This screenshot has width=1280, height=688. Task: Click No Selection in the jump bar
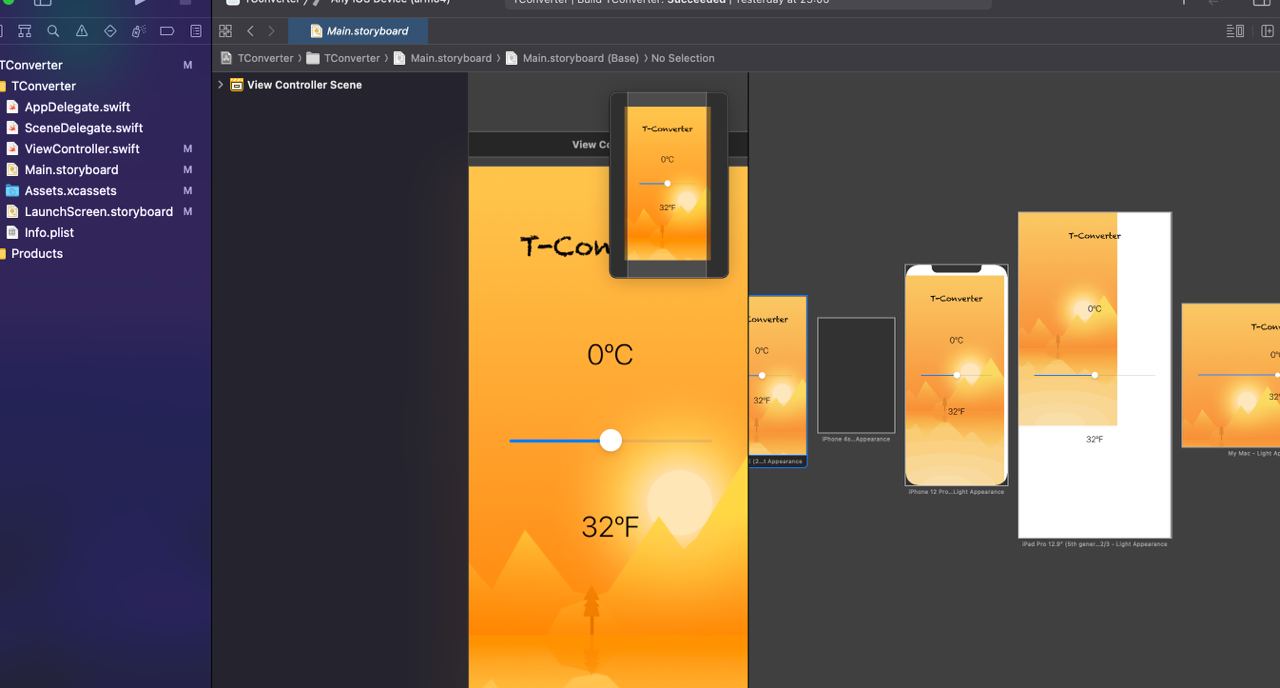click(683, 58)
